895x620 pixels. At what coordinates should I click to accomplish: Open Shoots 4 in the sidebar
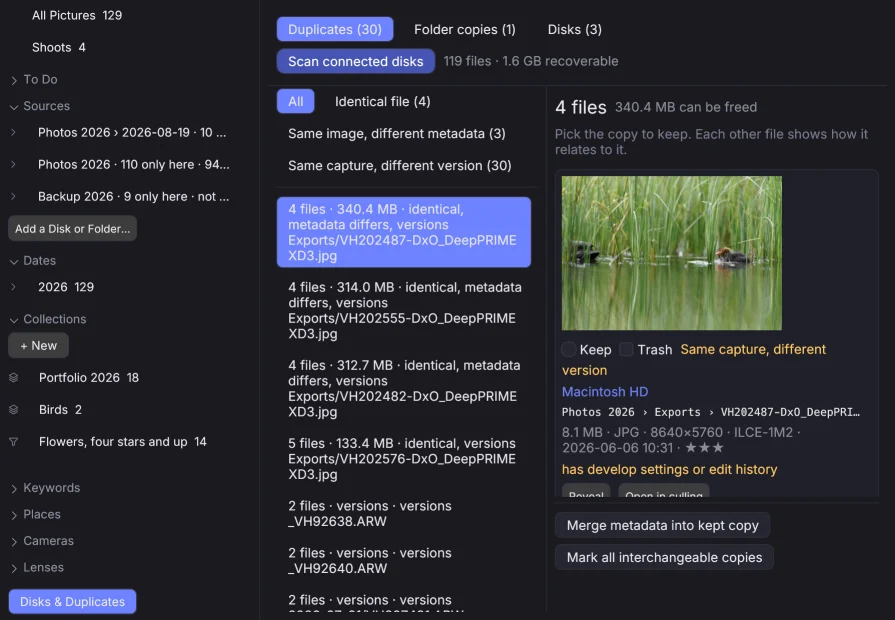point(59,47)
